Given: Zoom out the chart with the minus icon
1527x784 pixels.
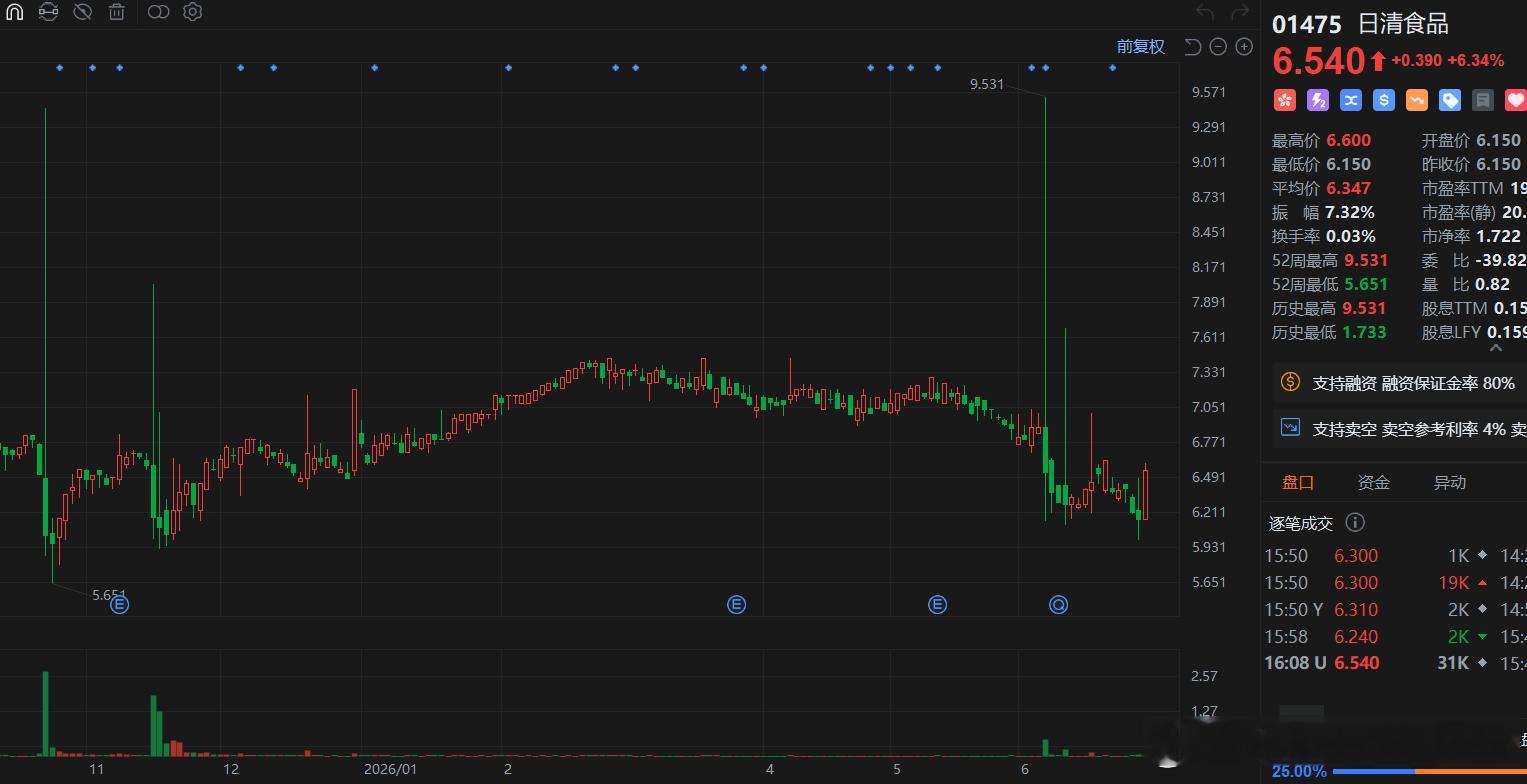Looking at the screenshot, I should point(1218,46).
